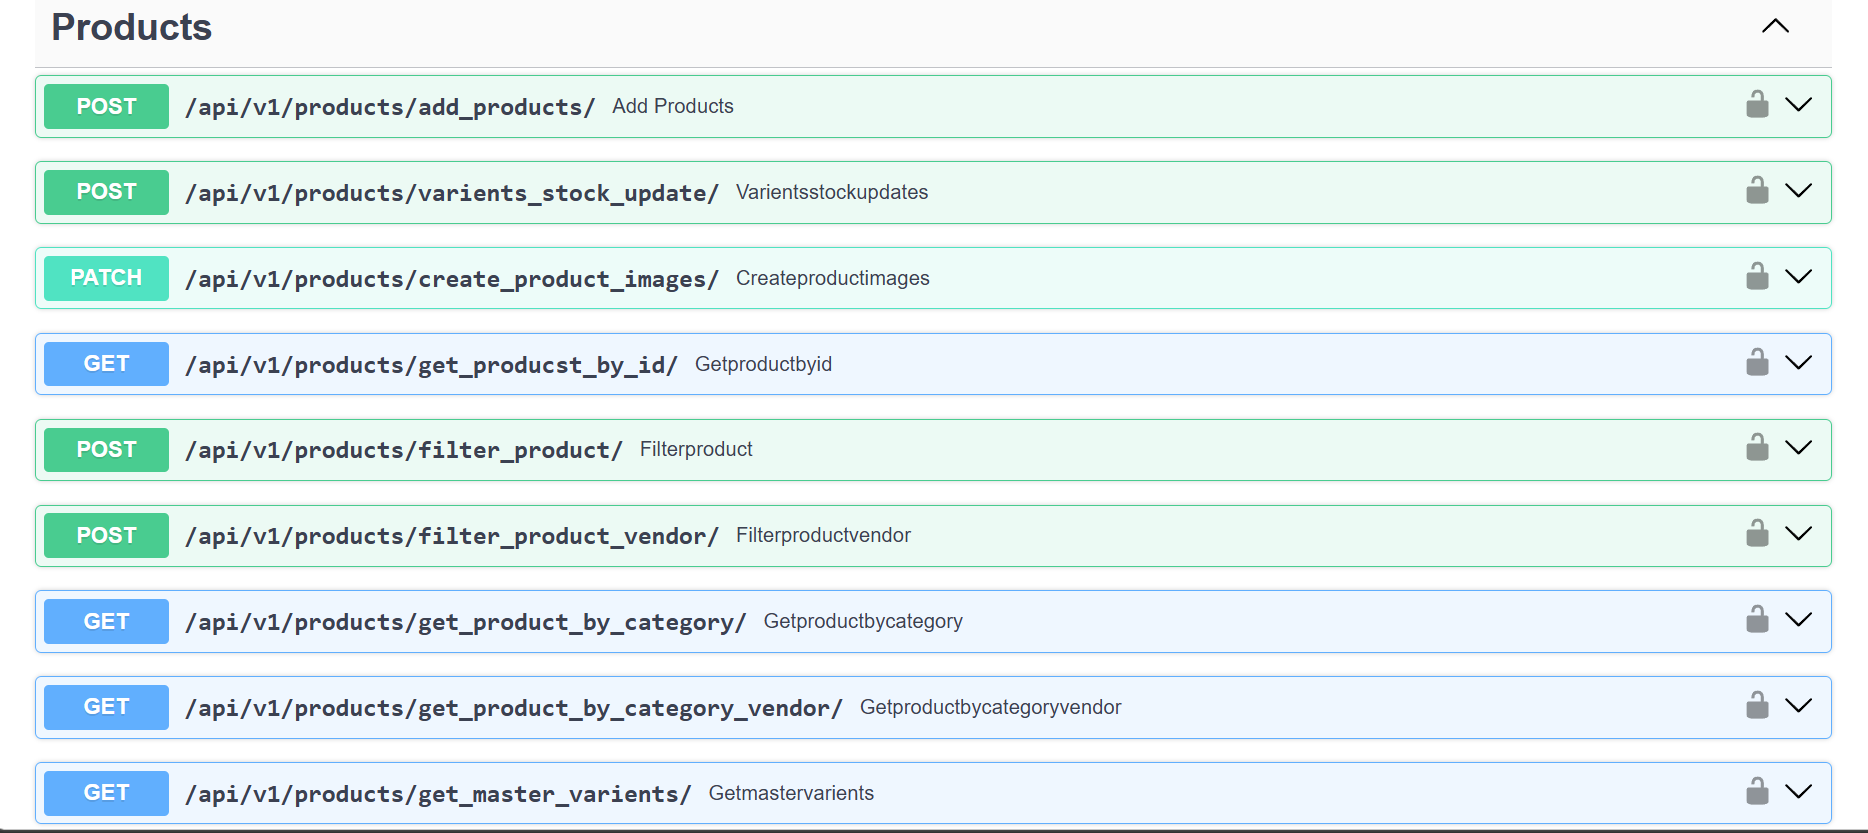This screenshot has height=833, width=1868.
Task: Click lock icon for filter_product_vendor endpoint
Action: (1757, 534)
